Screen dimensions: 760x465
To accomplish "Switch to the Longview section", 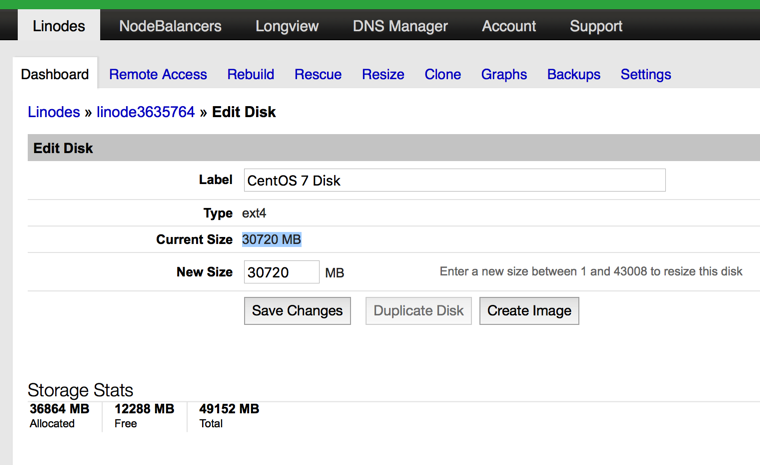I will (x=287, y=26).
